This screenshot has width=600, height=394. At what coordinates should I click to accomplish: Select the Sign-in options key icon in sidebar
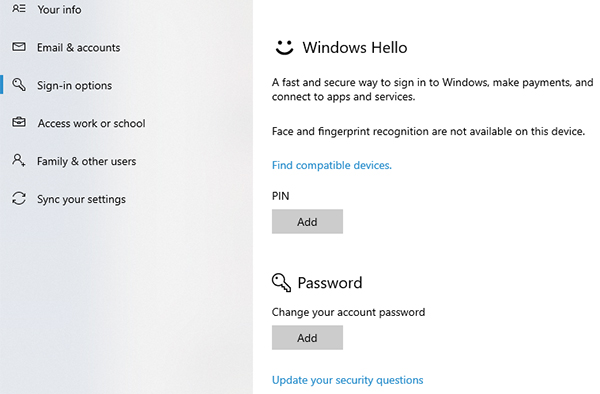click(19, 85)
